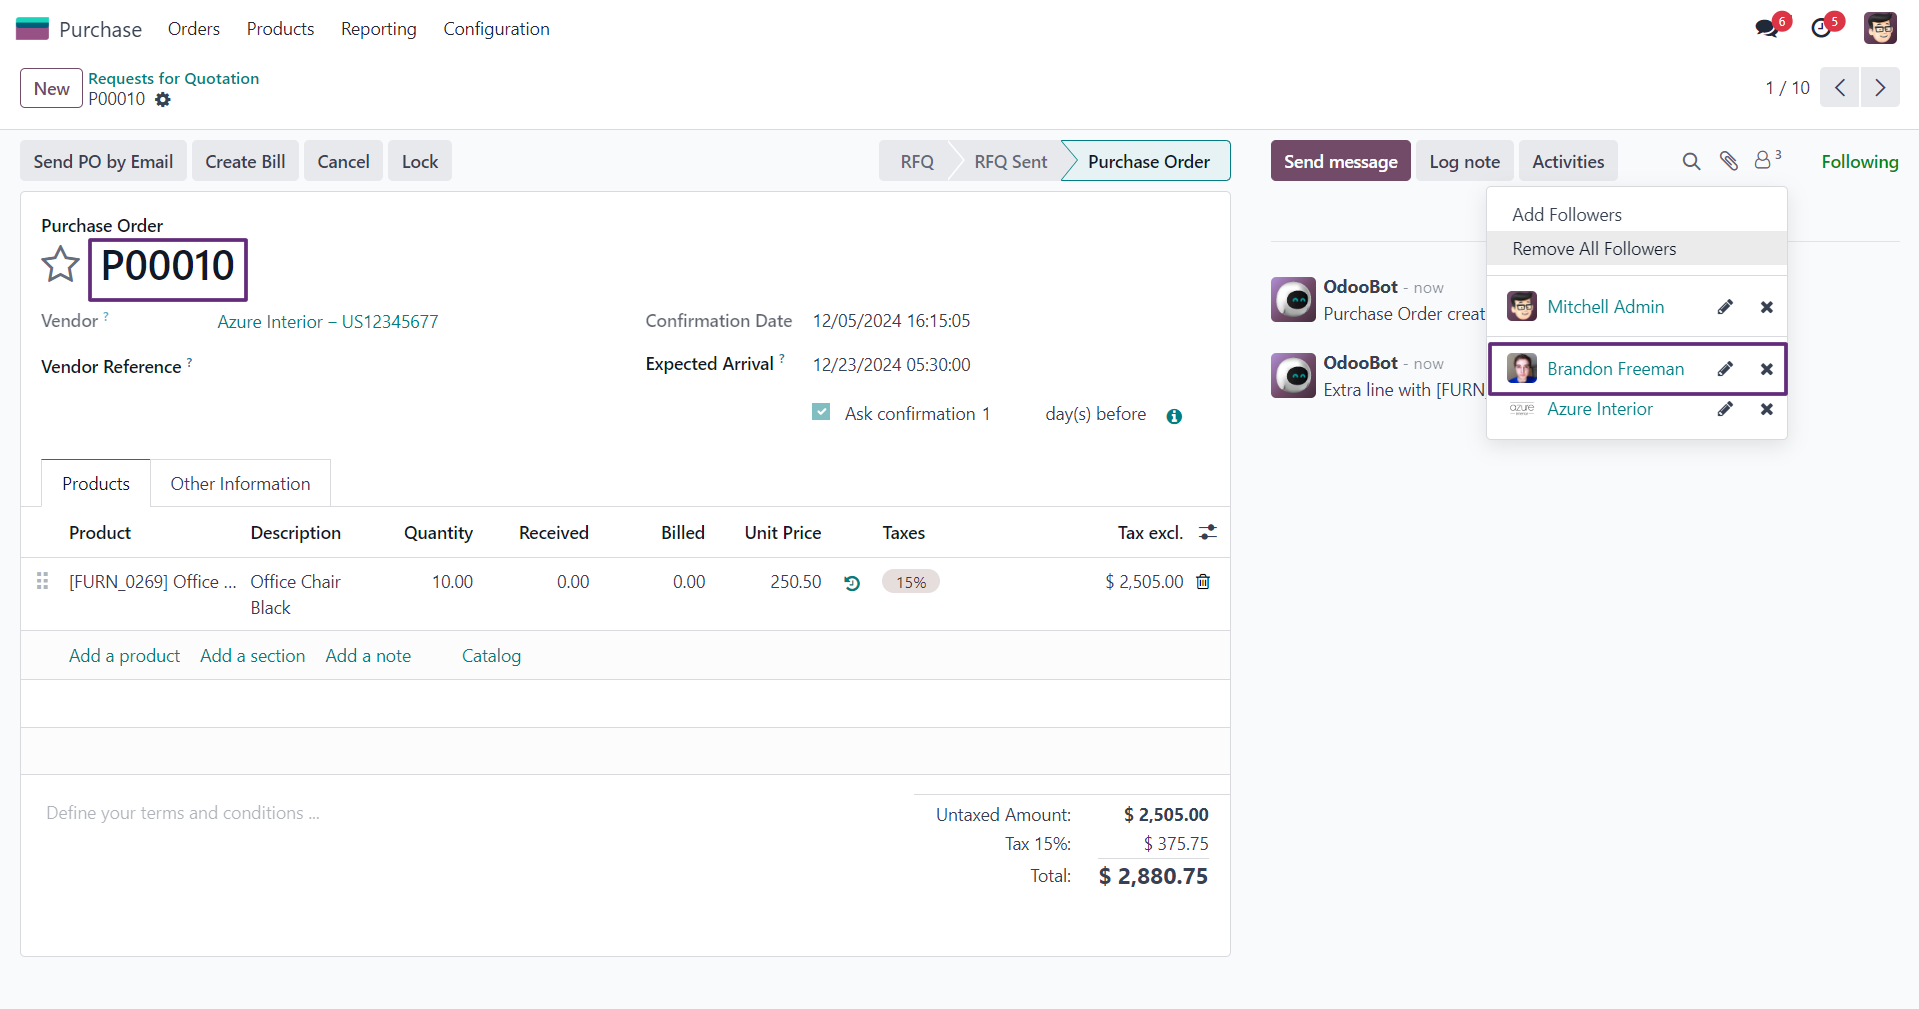Open attachments paperclip icon
This screenshot has height=1009, width=1919.
[1728, 161]
